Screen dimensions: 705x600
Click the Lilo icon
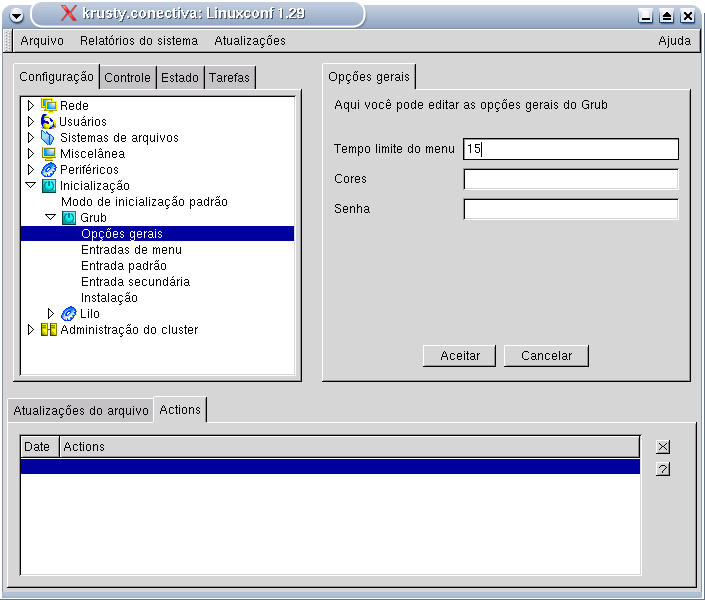69,313
